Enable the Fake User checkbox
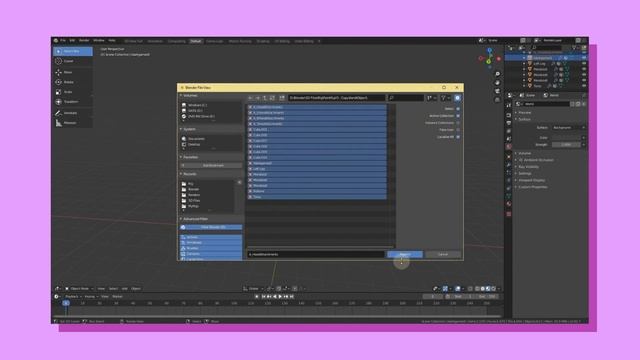The height and width of the screenshot is (360, 640). pos(458,130)
